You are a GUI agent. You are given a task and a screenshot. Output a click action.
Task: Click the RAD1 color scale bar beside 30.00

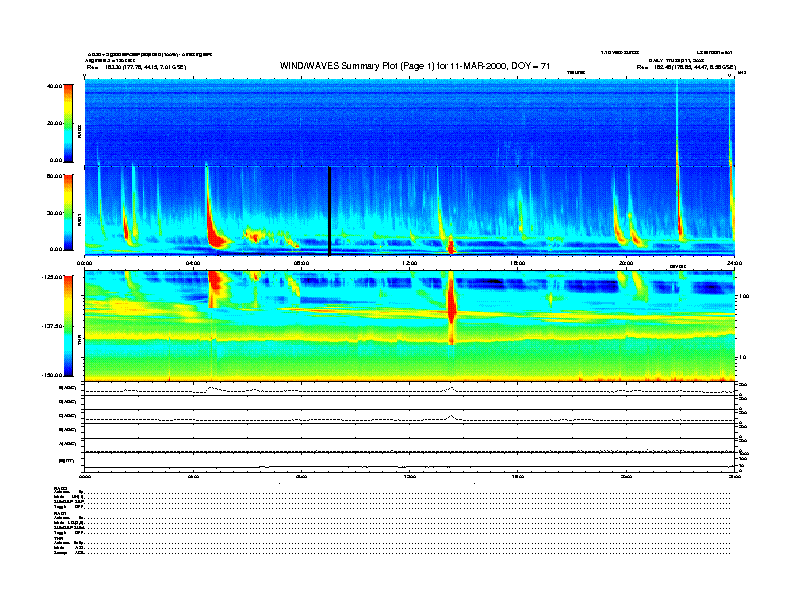(x=68, y=212)
